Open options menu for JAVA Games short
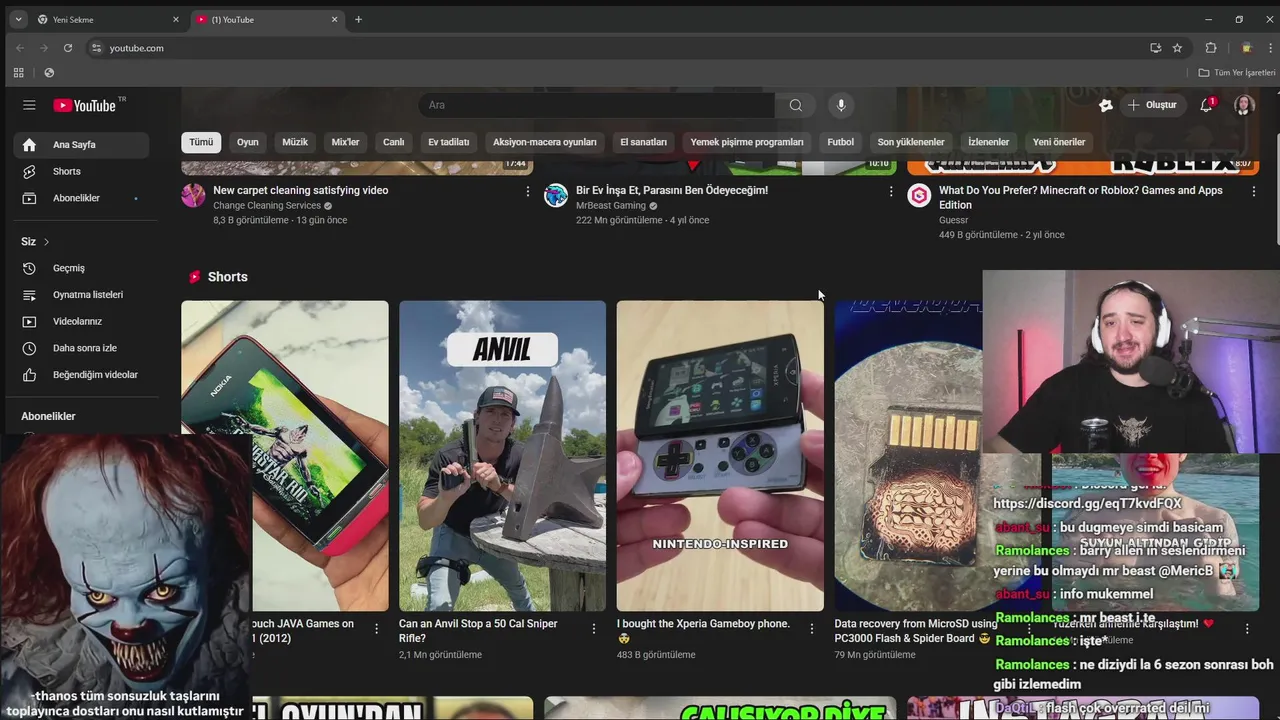Screen dimensions: 1280x720 [x=376, y=629]
